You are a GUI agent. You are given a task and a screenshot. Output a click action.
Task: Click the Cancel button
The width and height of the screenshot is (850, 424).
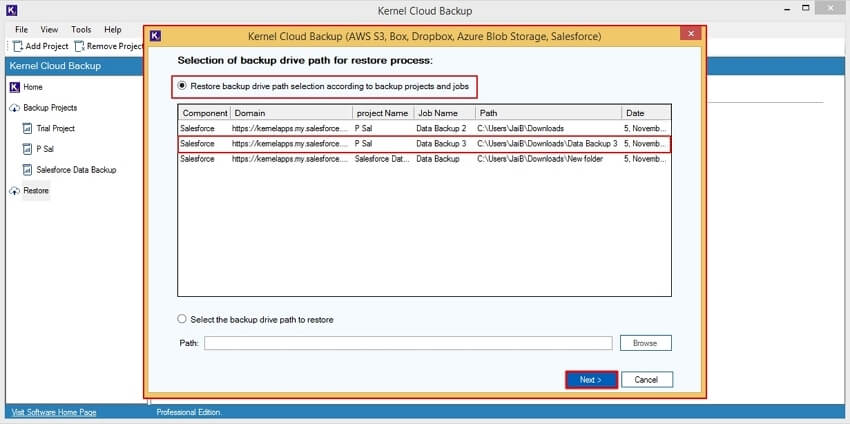(x=647, y=380)
